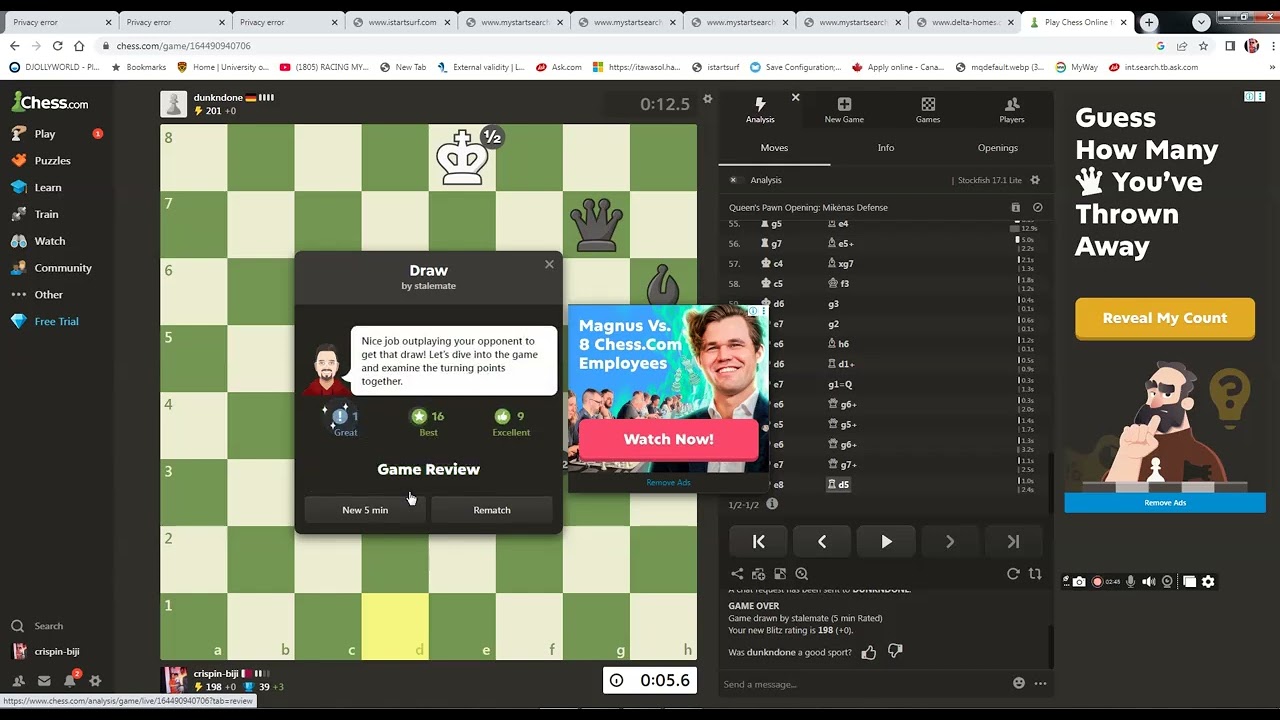This screenshot has height=720, width=1280.
Task: Click Watch Now on Magnus ad
Action: 668,439
